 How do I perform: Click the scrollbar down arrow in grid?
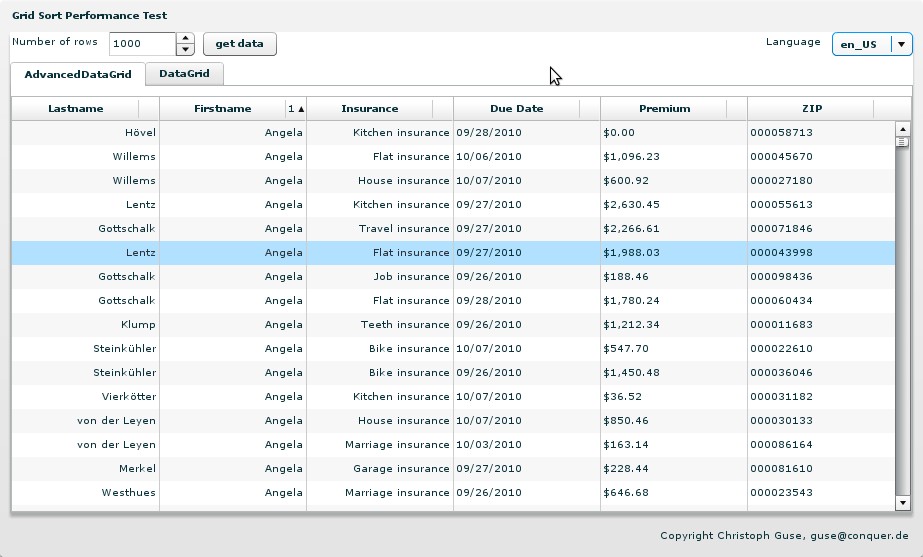(x=902, y=503)
